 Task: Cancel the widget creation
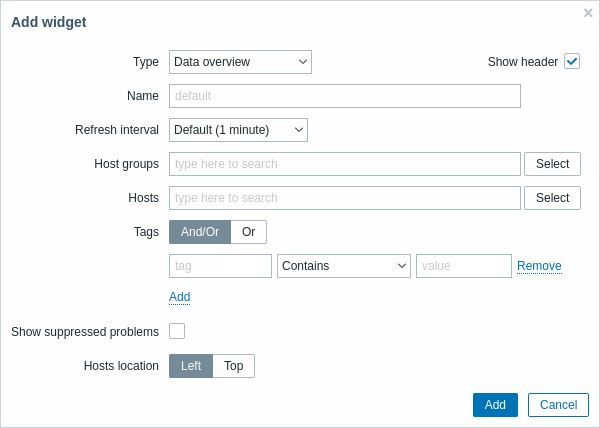pos(558,405)
